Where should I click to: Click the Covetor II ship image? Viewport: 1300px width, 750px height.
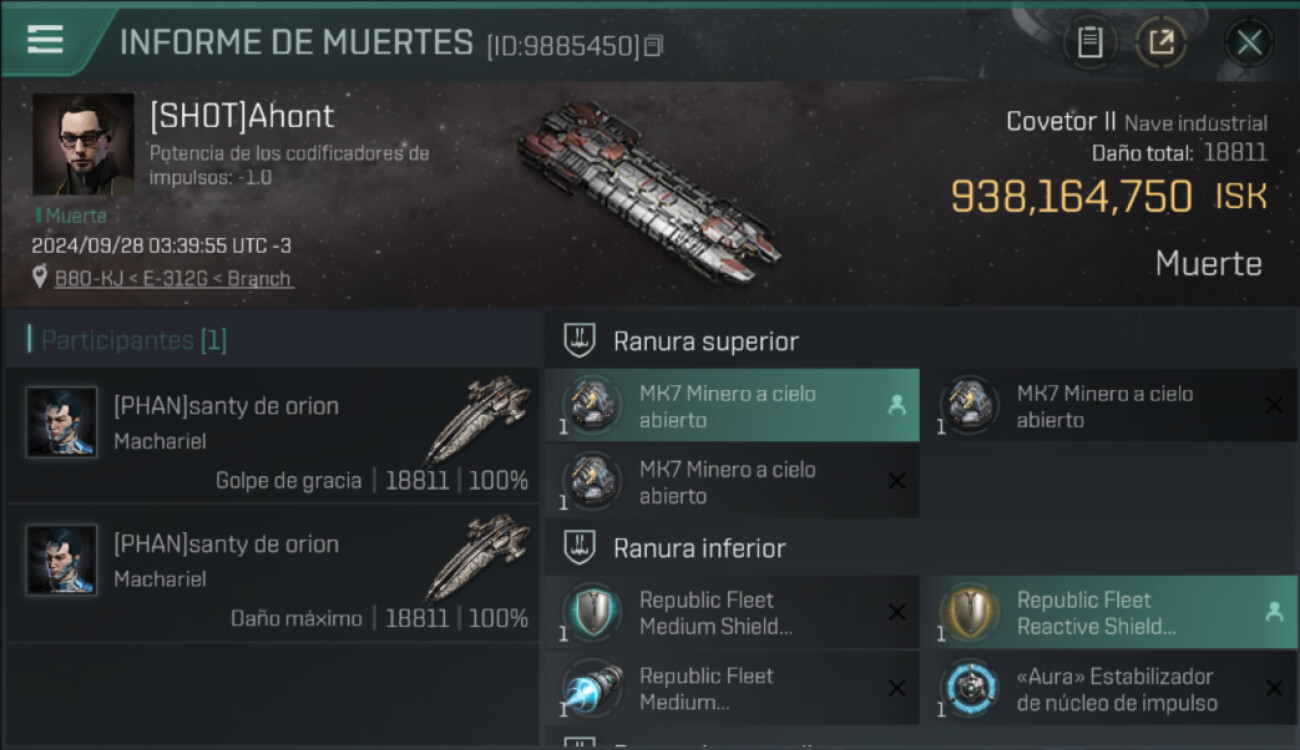pyautogui.click(x=648, y=190)
